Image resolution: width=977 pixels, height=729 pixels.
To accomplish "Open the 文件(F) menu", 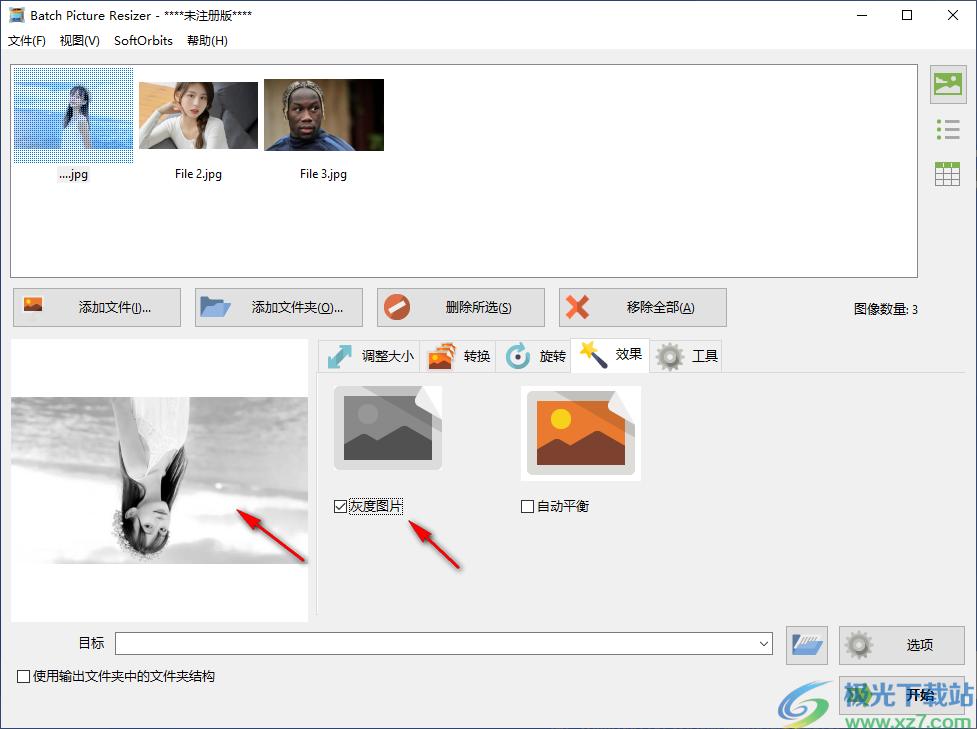I will click(x=27, y=41).
